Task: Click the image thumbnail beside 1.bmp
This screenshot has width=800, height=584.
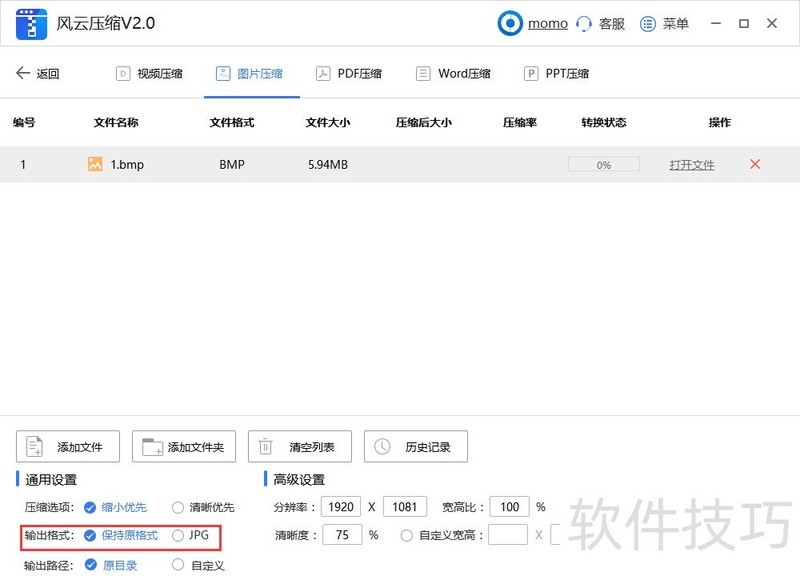Action: 95,164
